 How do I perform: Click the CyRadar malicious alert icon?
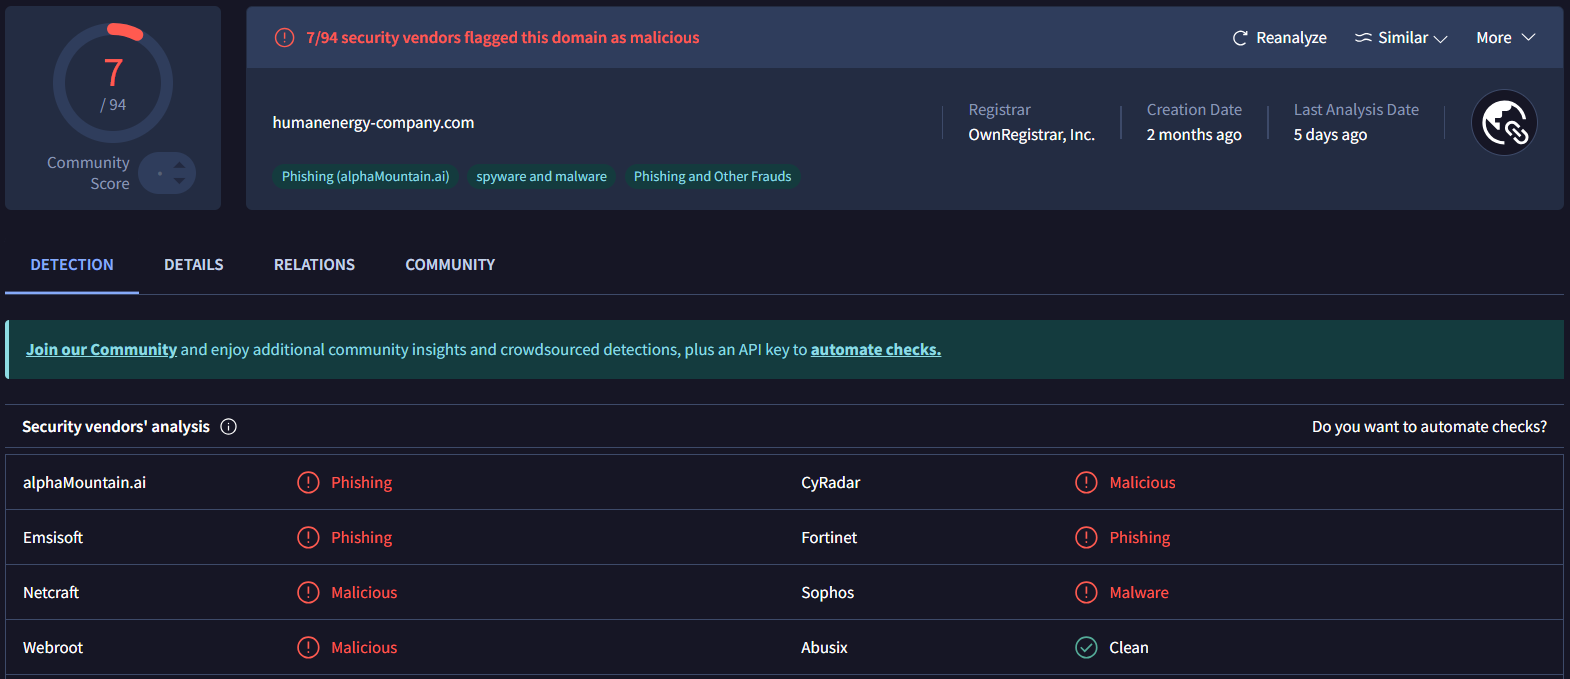(1086, 483)
